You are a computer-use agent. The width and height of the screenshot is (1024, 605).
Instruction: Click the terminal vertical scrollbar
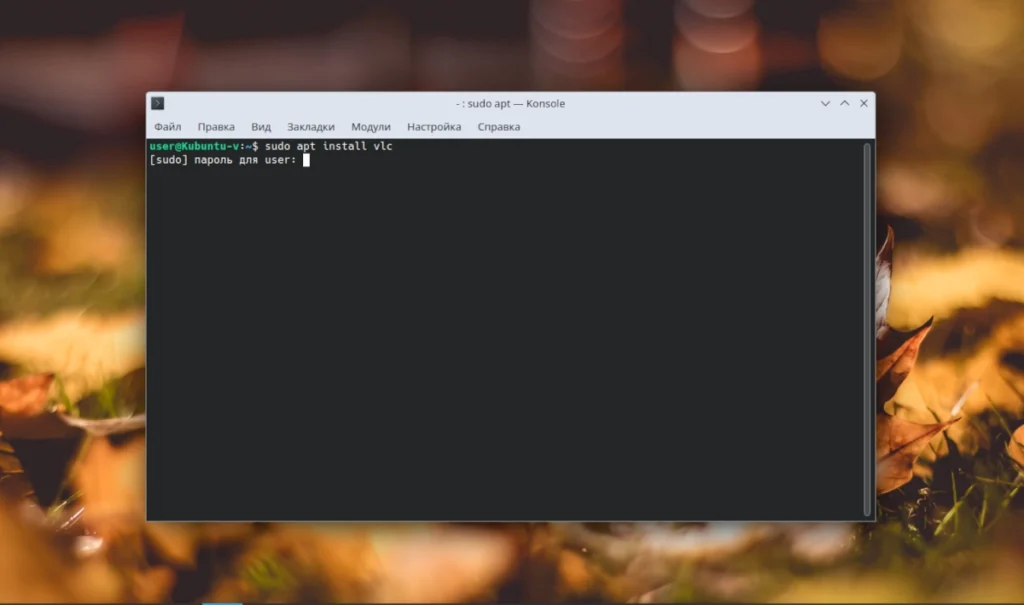click(867, 329)
